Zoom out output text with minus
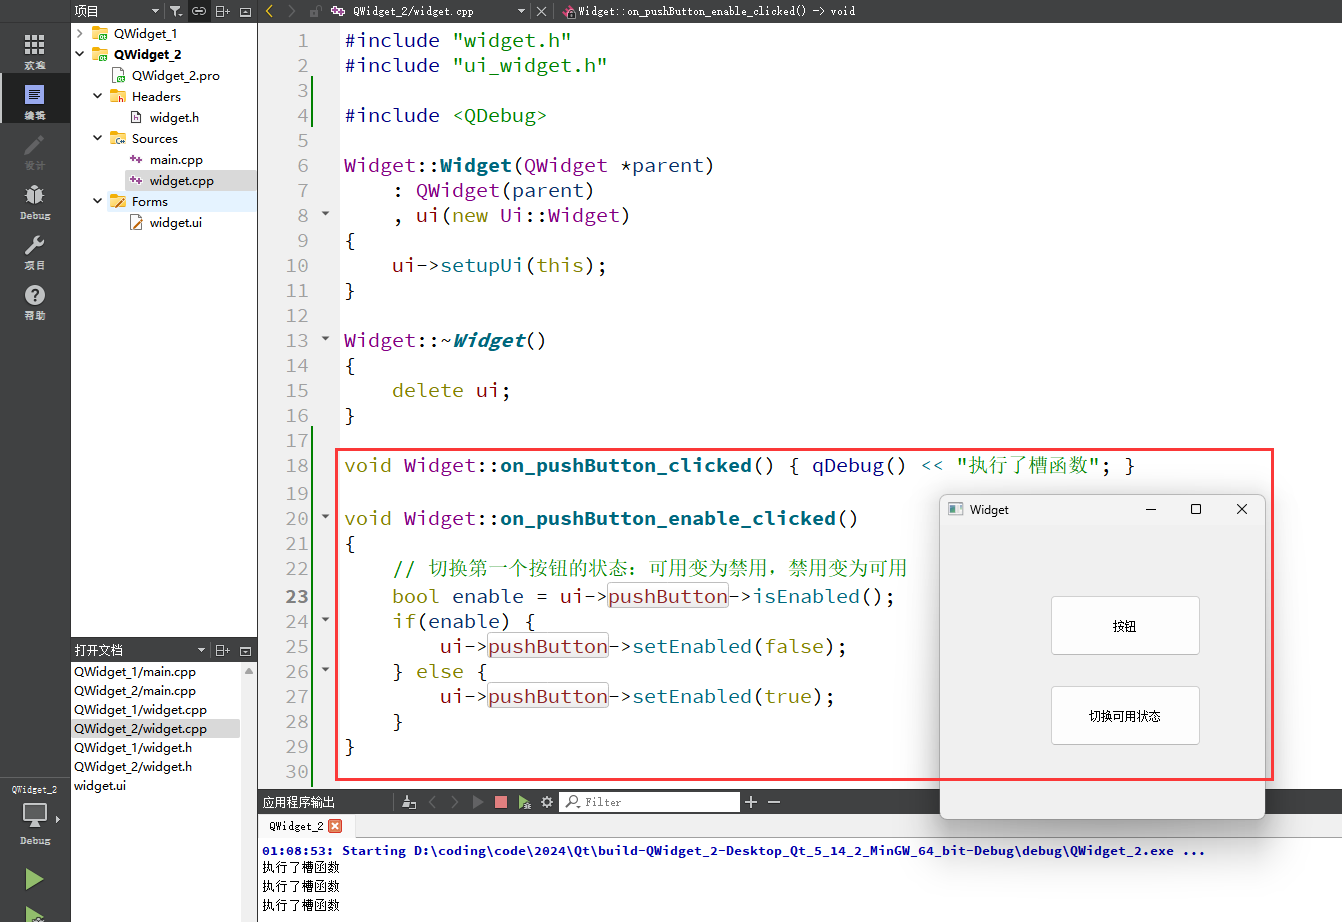The width and height of the screenshot is (1342, 922). coord(774,802)
